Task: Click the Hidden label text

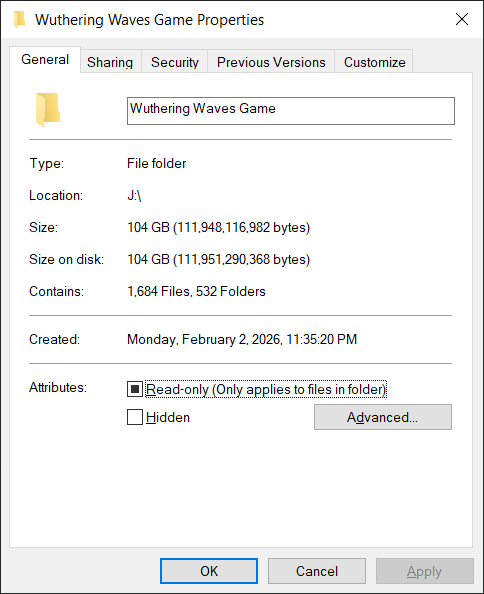Action: click(168, 417)
